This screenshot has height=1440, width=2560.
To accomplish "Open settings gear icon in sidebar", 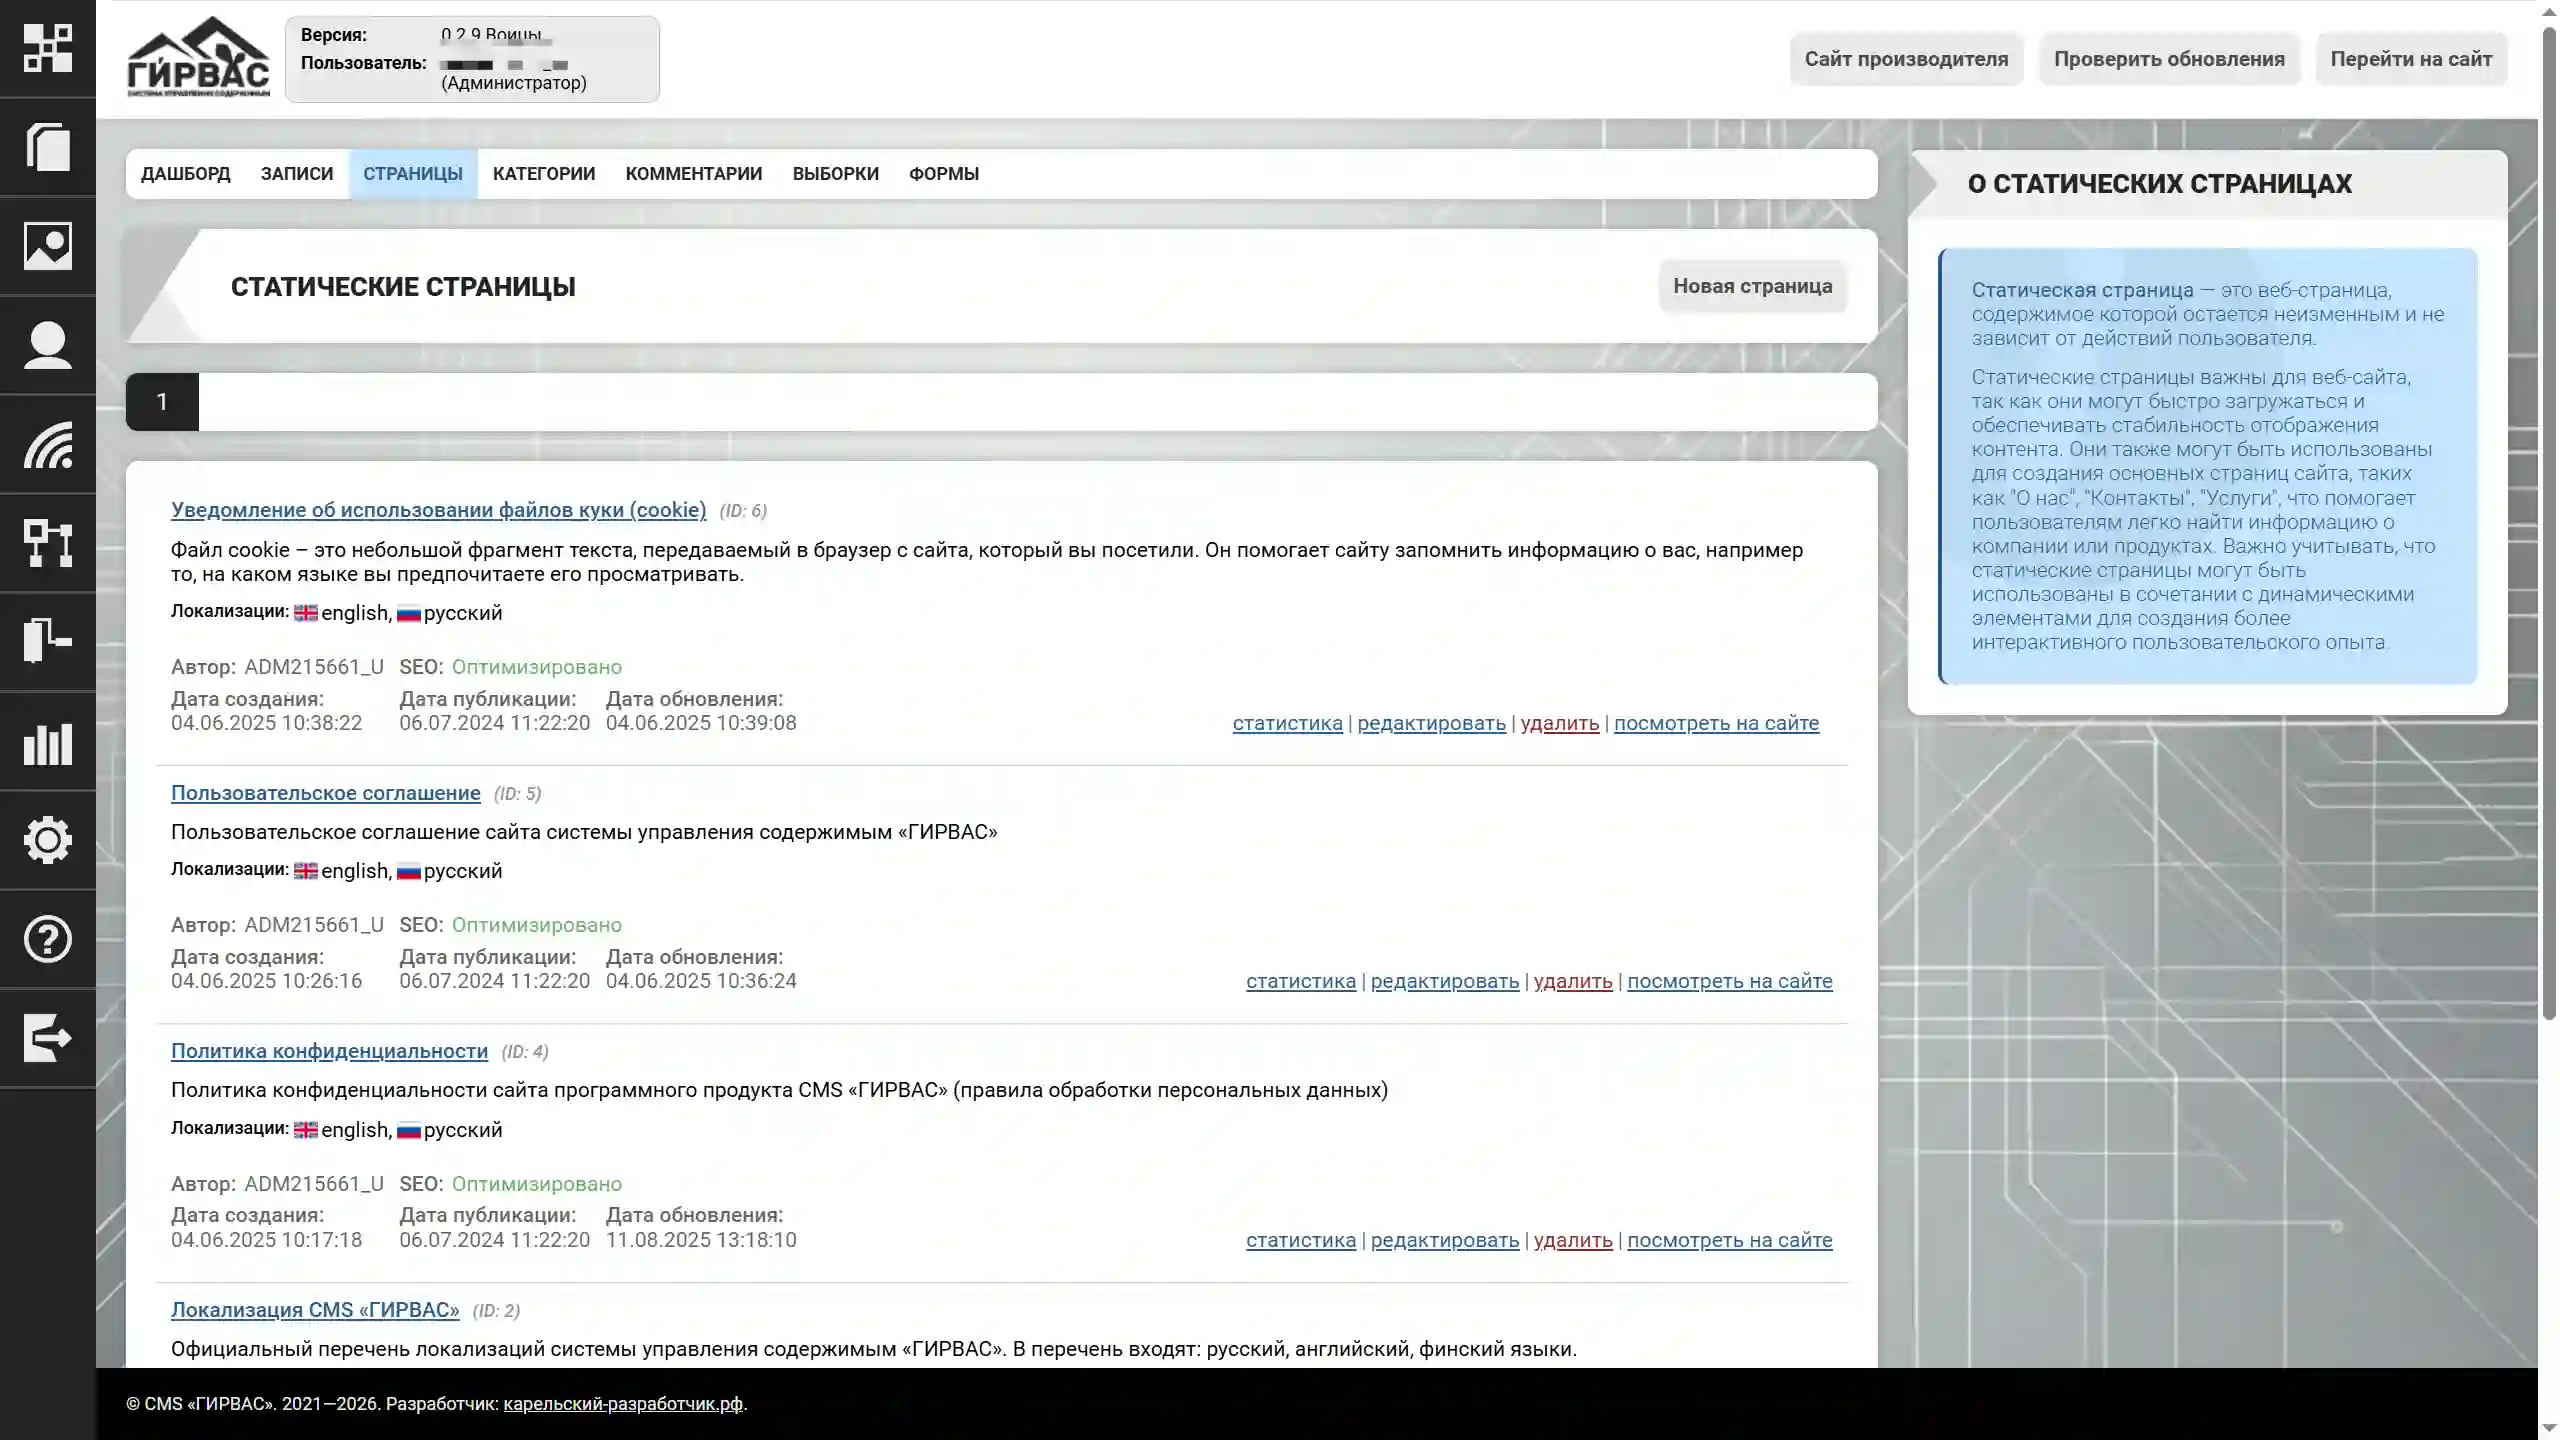I will pos(47,840).
